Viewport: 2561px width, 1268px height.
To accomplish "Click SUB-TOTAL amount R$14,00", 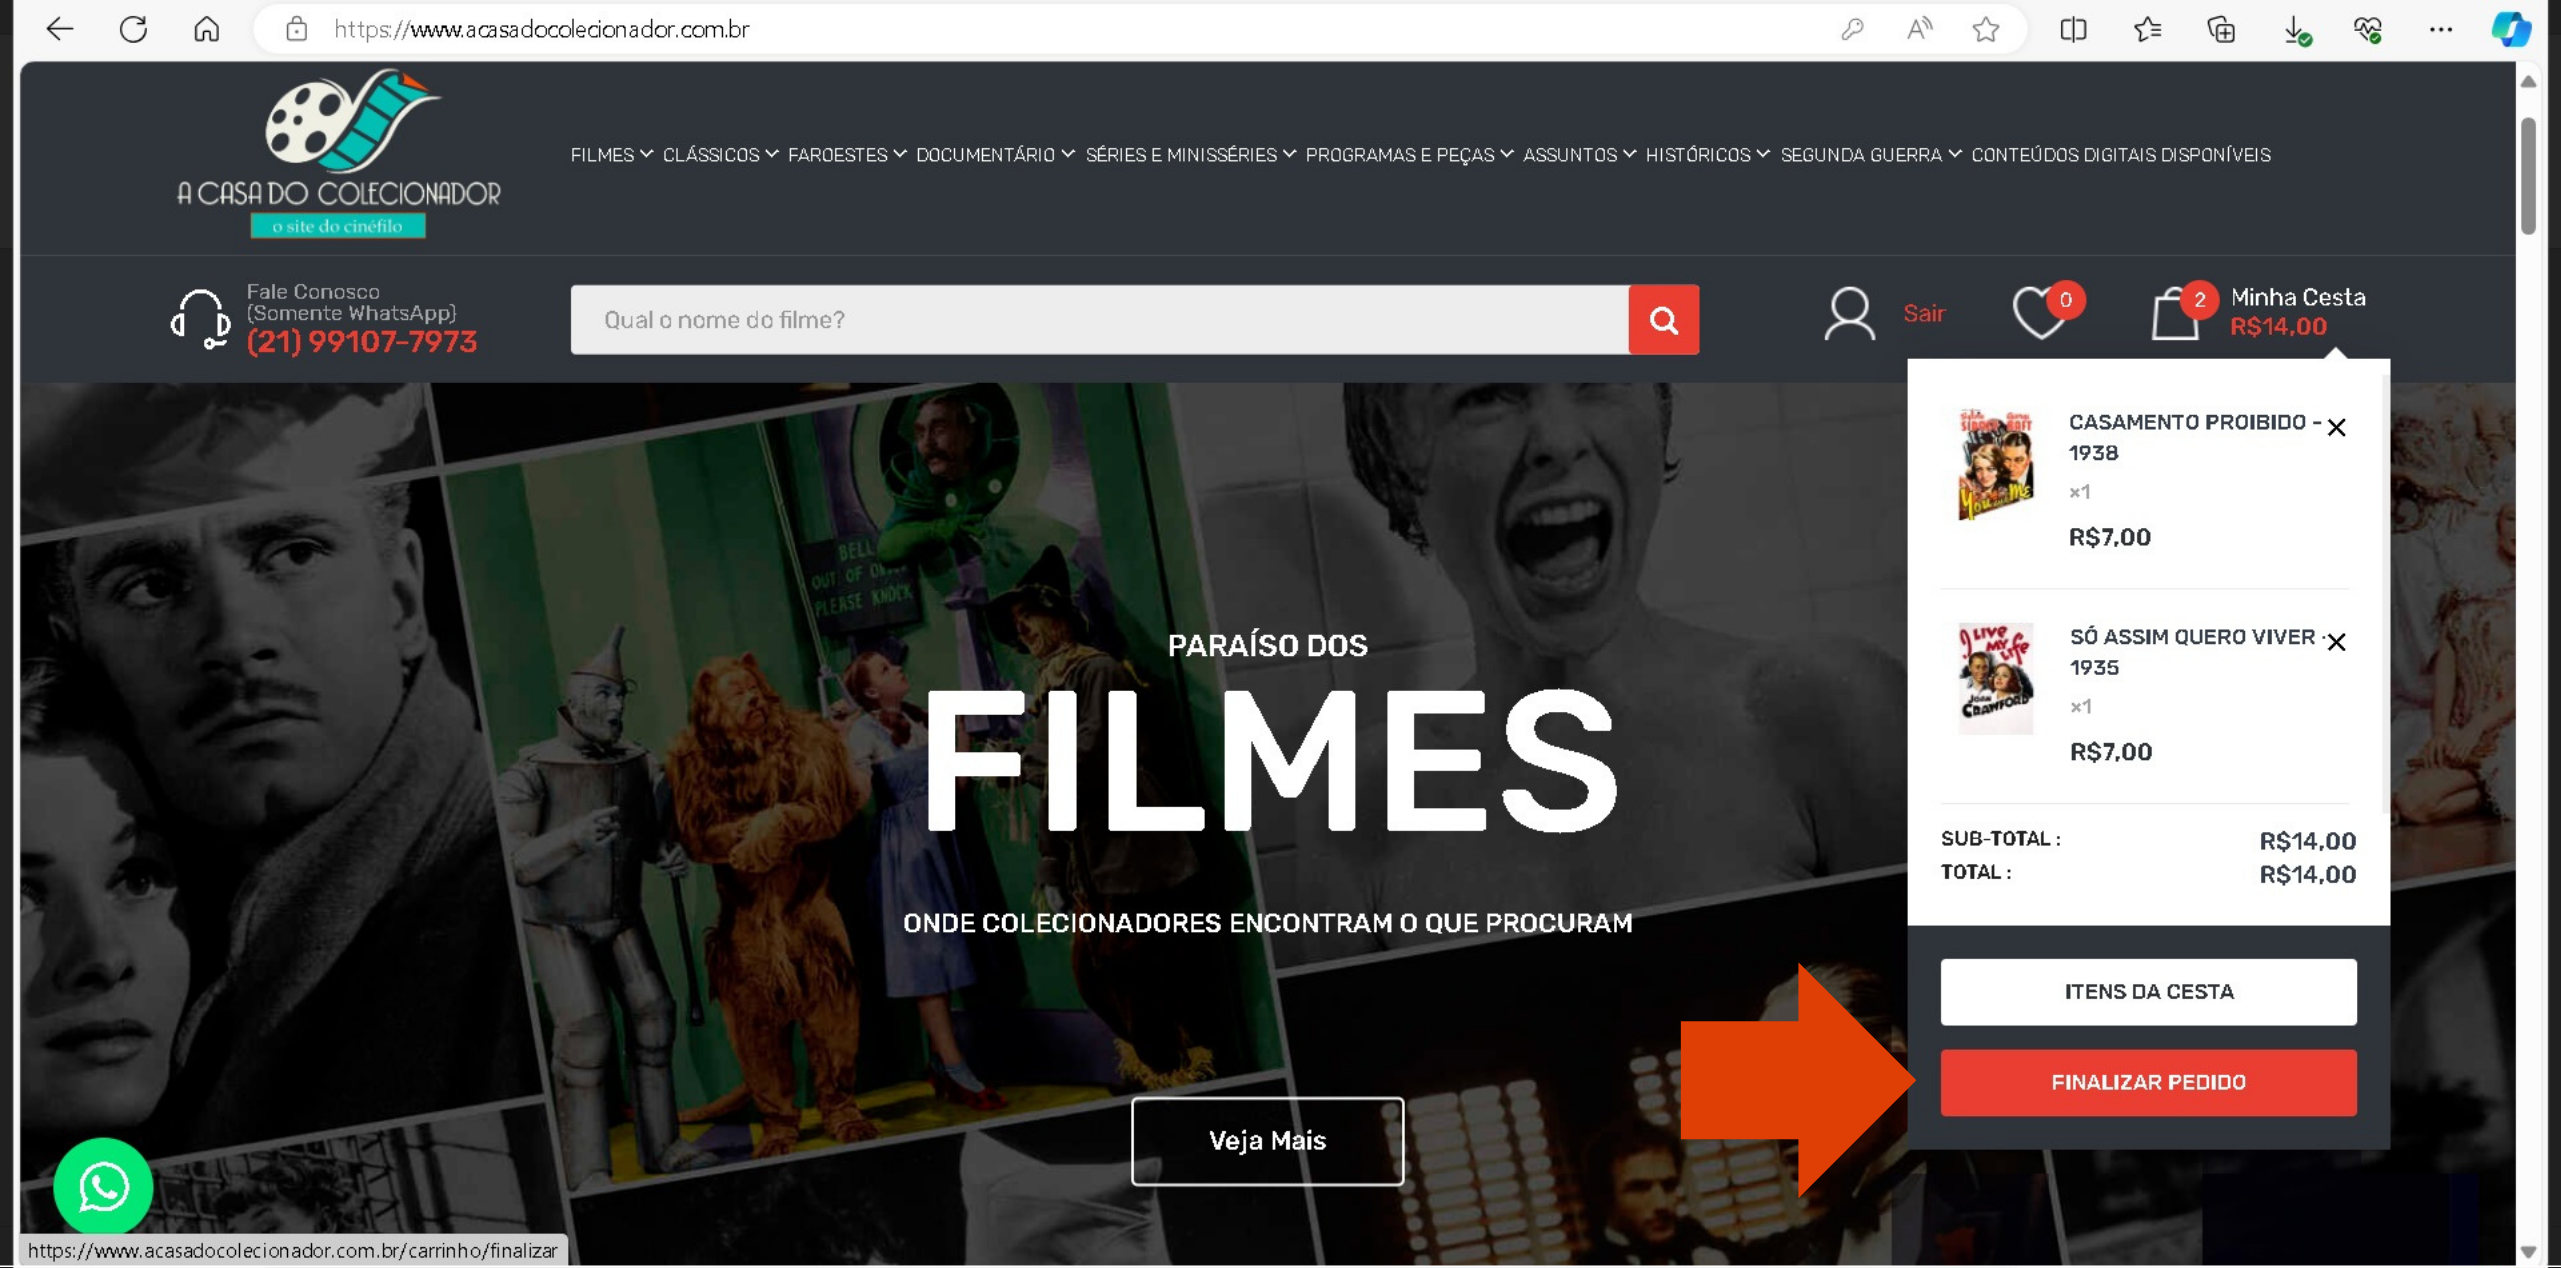I will point(2307,841).
